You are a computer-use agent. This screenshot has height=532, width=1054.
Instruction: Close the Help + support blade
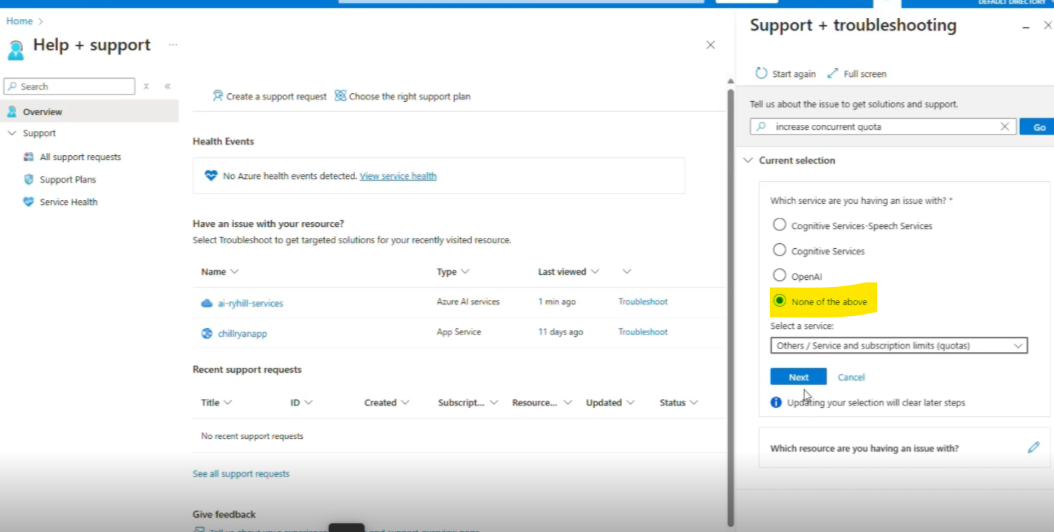click(711, 45)
